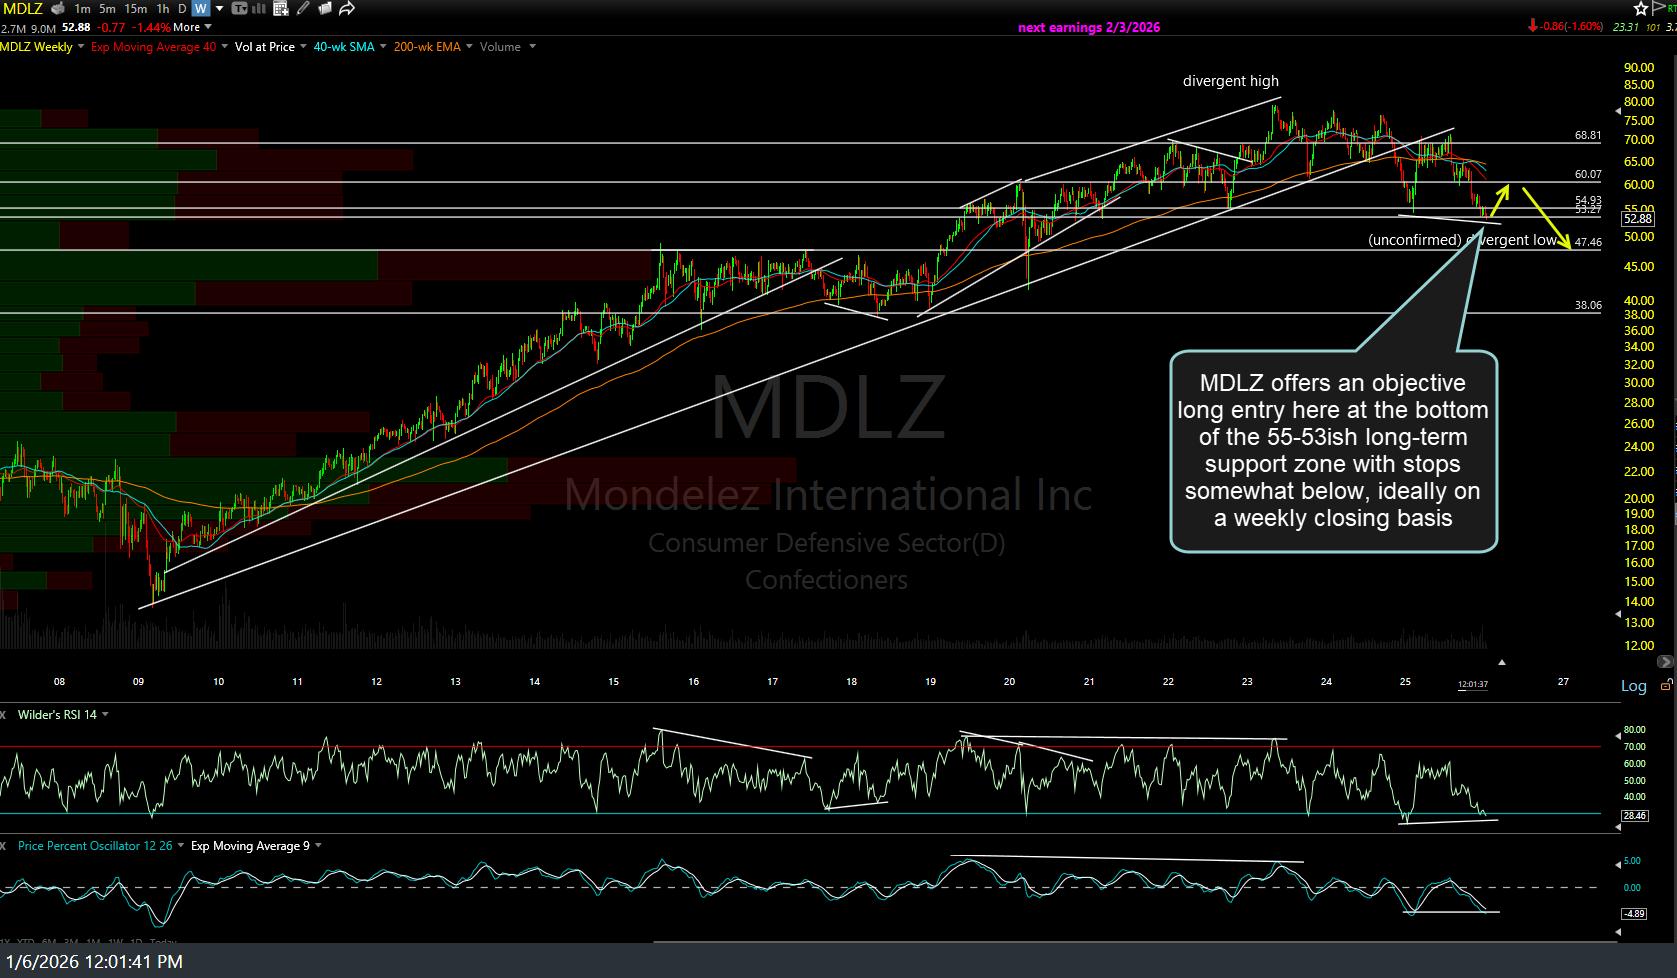This screenshot has height=978, width=1677.
Task: Expand the More quote details dropdown
Action: point(192,28)
